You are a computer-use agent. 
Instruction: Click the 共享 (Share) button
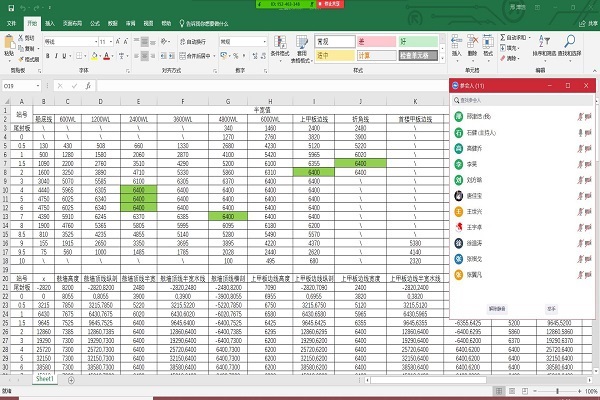[x=588, y=20]
